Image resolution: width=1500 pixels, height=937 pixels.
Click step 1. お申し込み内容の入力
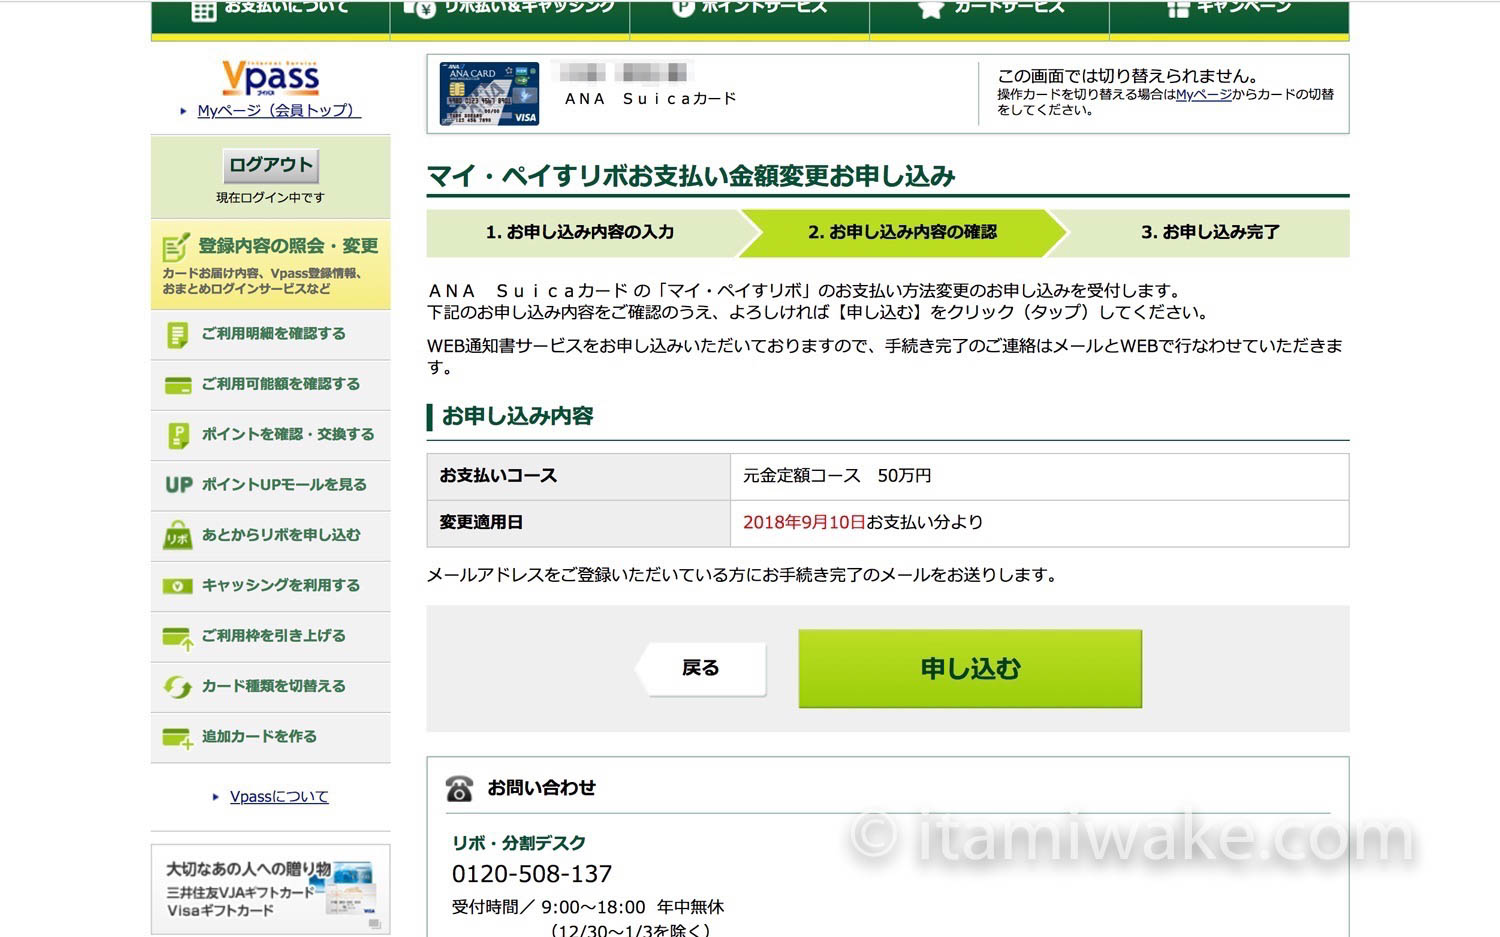(580, 232)
